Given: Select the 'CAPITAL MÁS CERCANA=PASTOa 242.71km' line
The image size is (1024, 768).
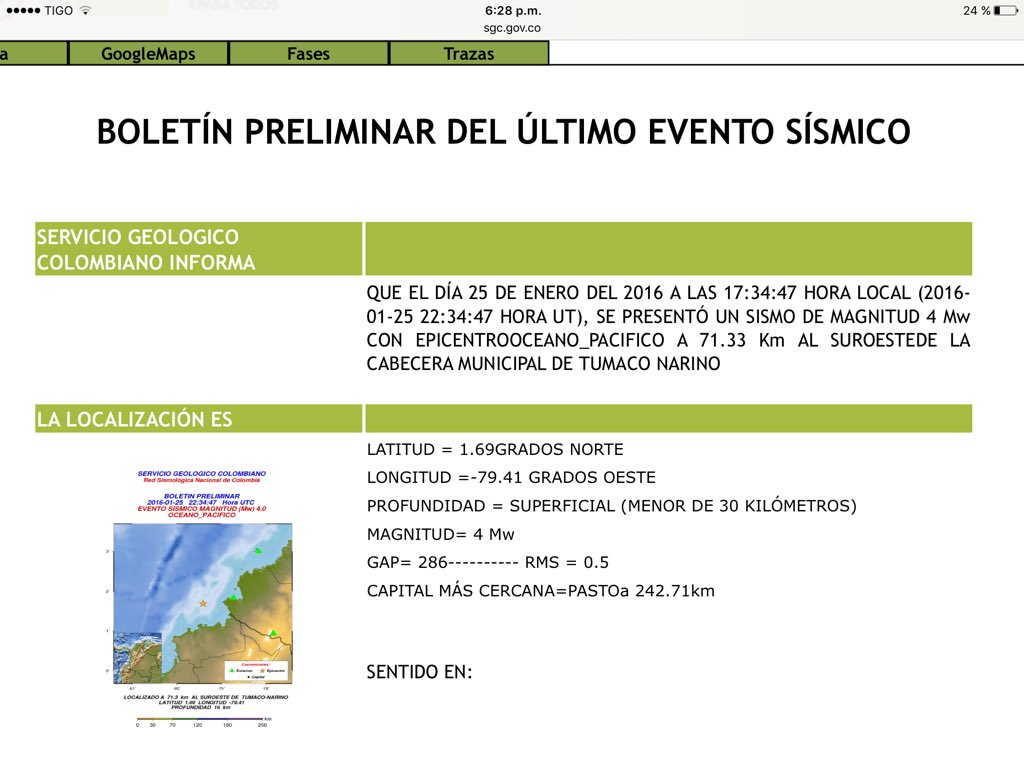Looking at the screenshot, I should [x=540, y=591].
